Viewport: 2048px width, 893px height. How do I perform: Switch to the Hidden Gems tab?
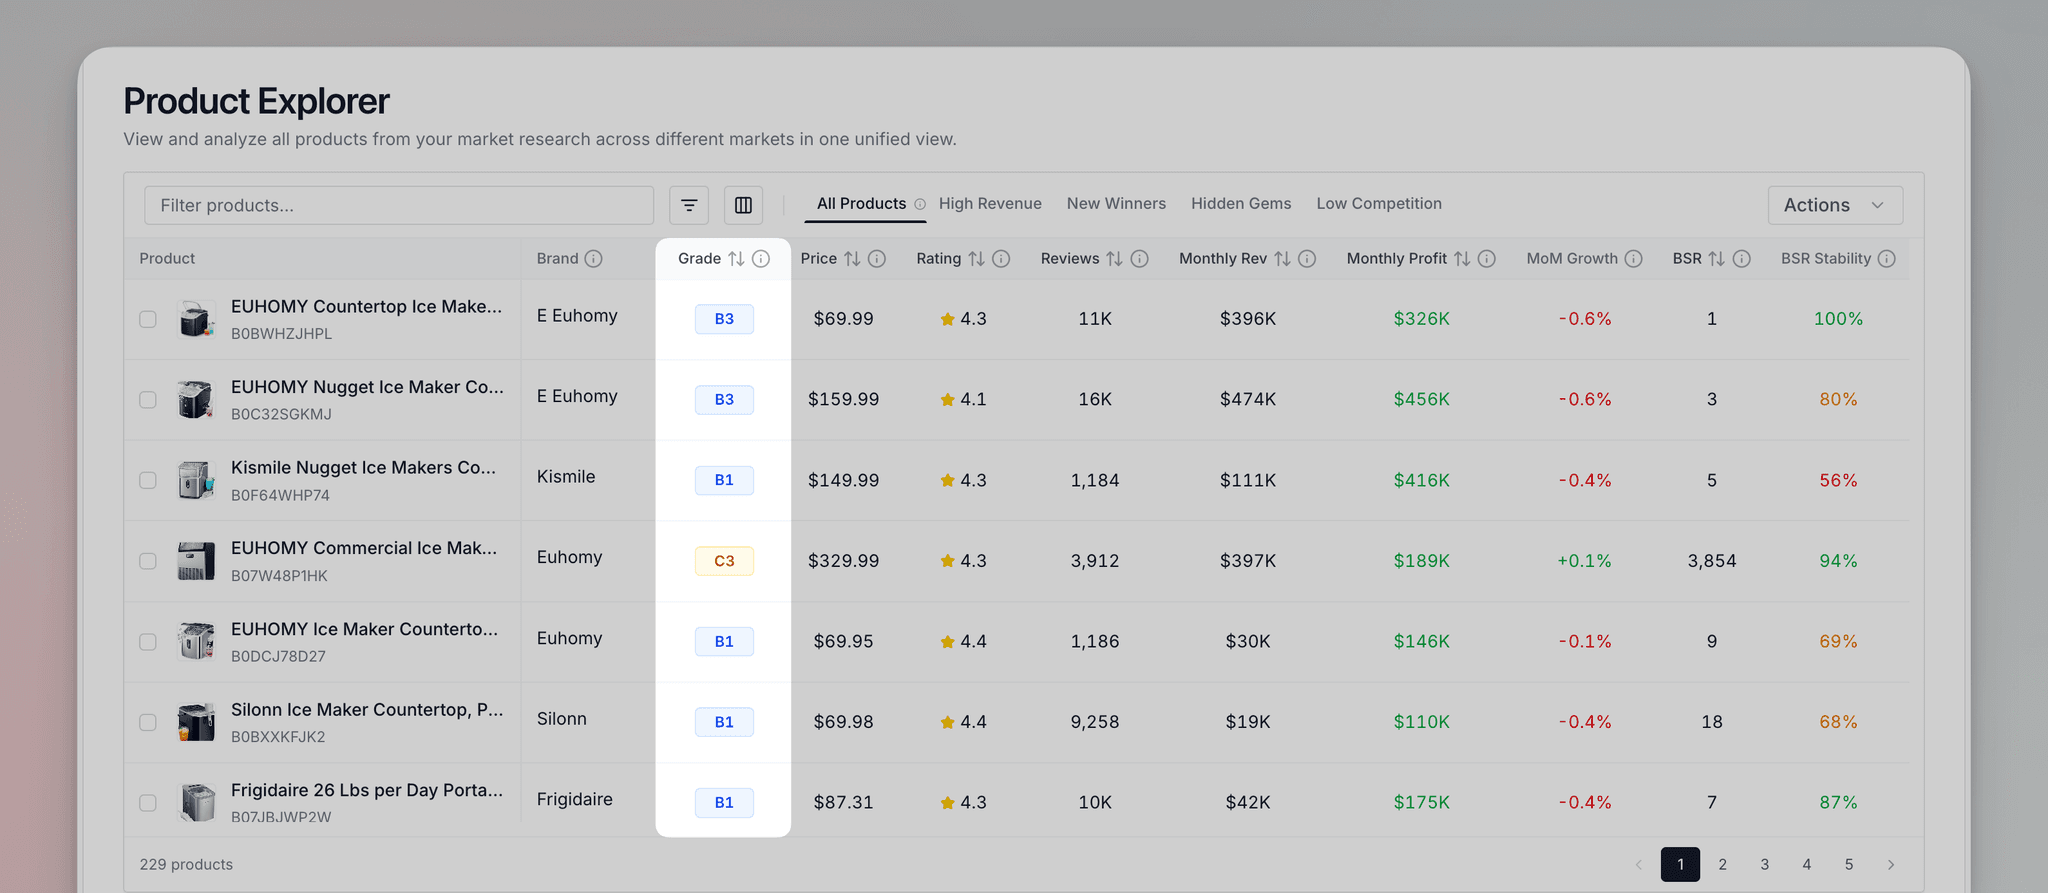(1241, 204)
